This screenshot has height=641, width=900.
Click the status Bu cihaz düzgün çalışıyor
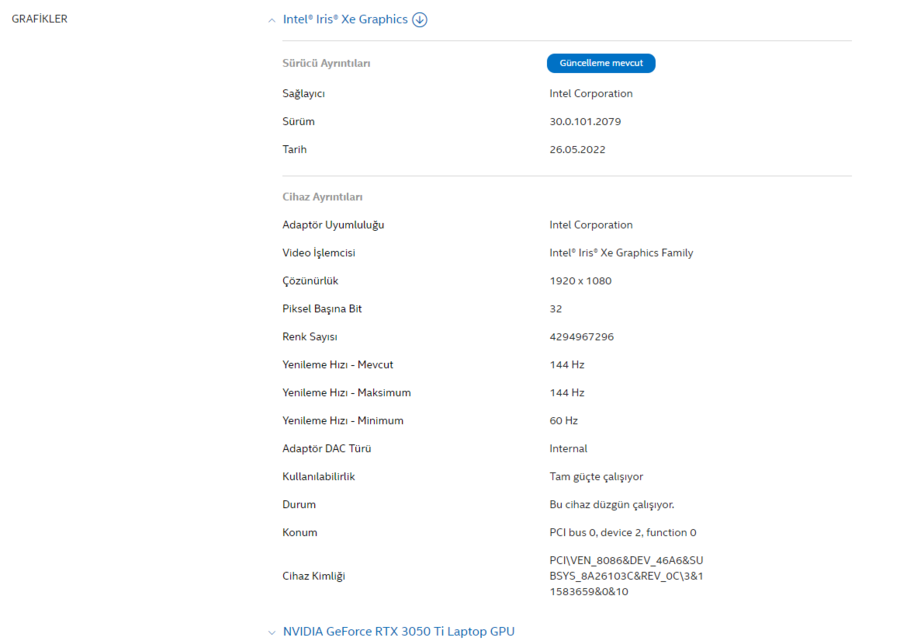pos(612,504)
